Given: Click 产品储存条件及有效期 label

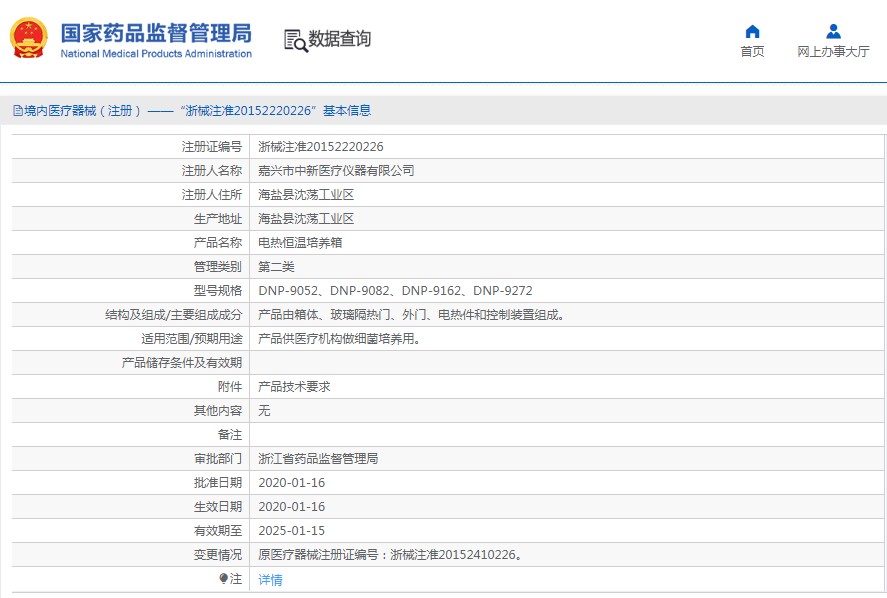Looking at the screenshot, I should point(182,363).
